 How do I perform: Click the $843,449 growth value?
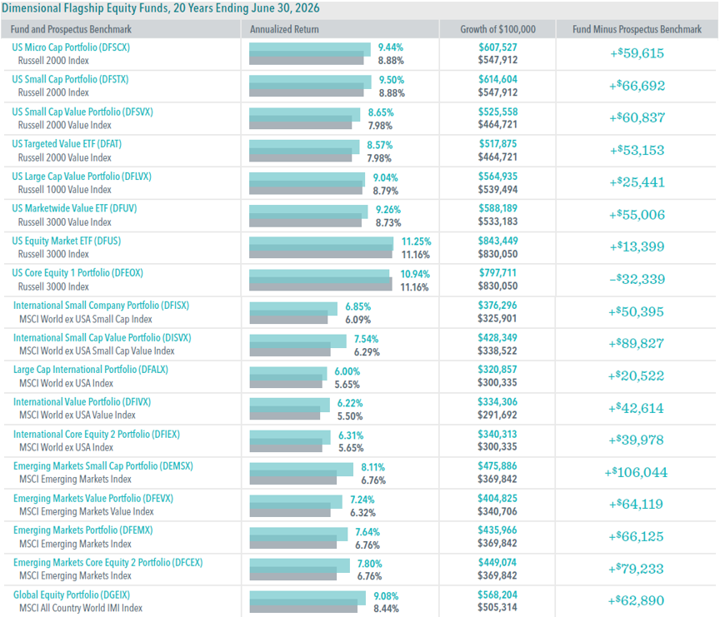click(x=498, y=241)
